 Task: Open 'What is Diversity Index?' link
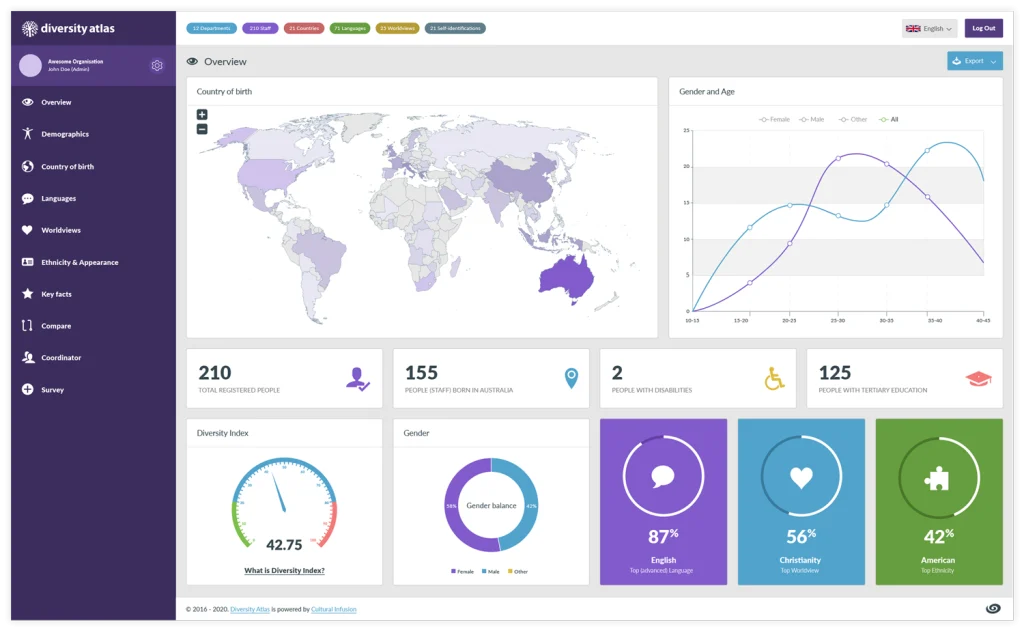[284, 570]
